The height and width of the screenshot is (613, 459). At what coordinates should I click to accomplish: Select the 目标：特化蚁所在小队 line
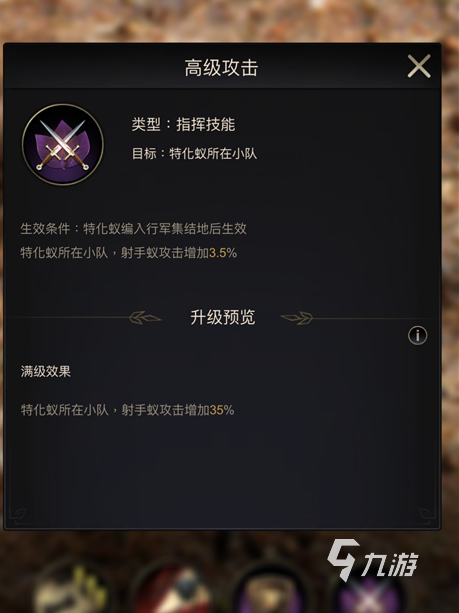click(x=194, y=153)
